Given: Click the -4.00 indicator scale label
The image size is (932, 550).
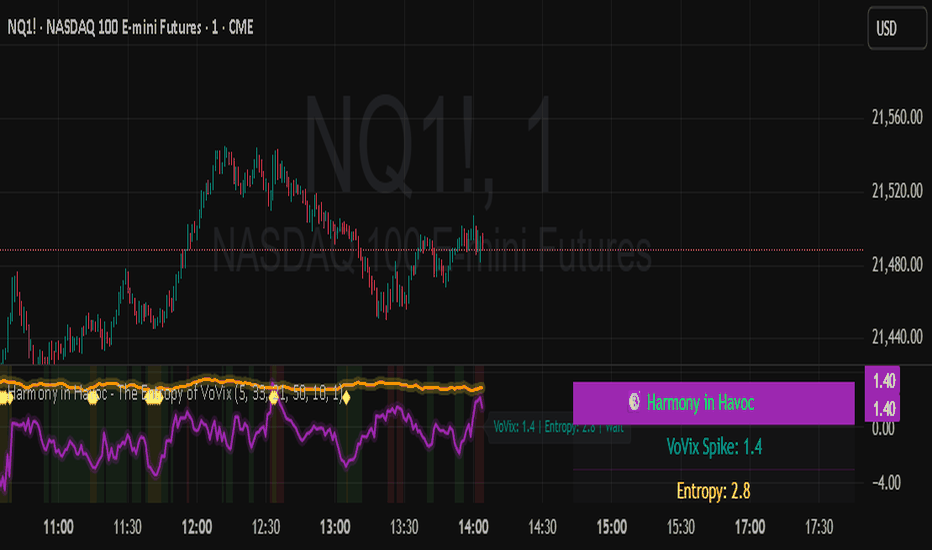Looking at the screenshot, I should click(x=886, y=482).
